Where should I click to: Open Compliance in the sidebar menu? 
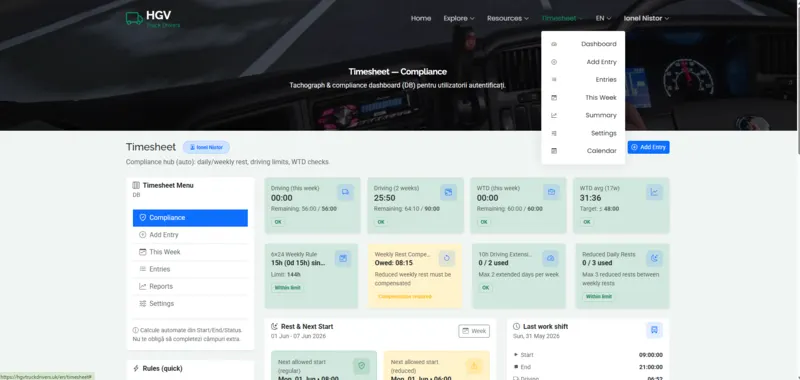[x=190, y=218]
